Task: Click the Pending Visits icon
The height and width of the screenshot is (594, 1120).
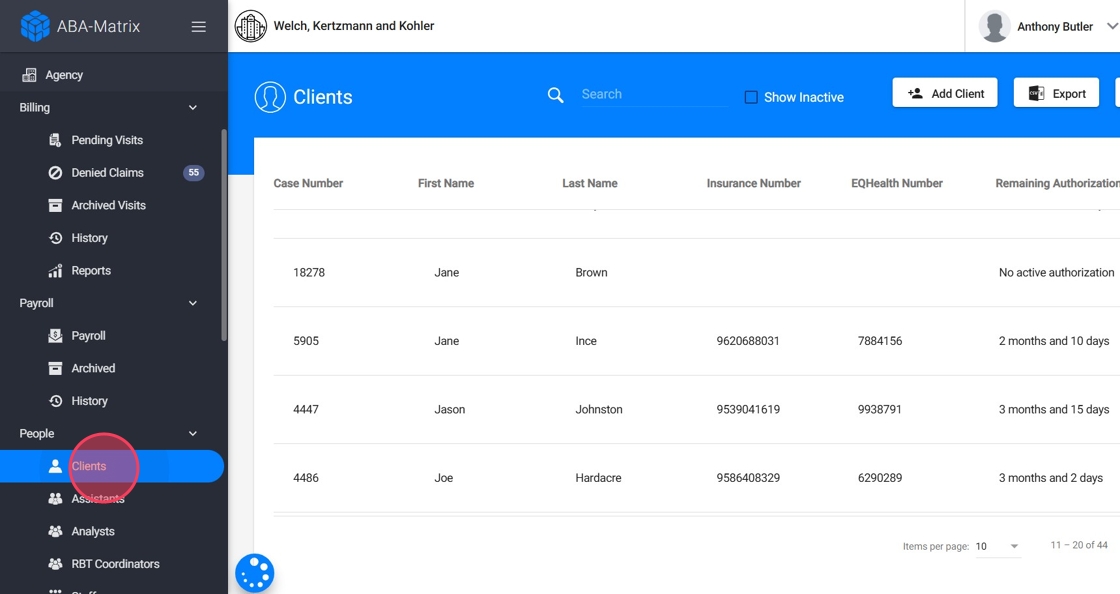Action: coord(55,140)
